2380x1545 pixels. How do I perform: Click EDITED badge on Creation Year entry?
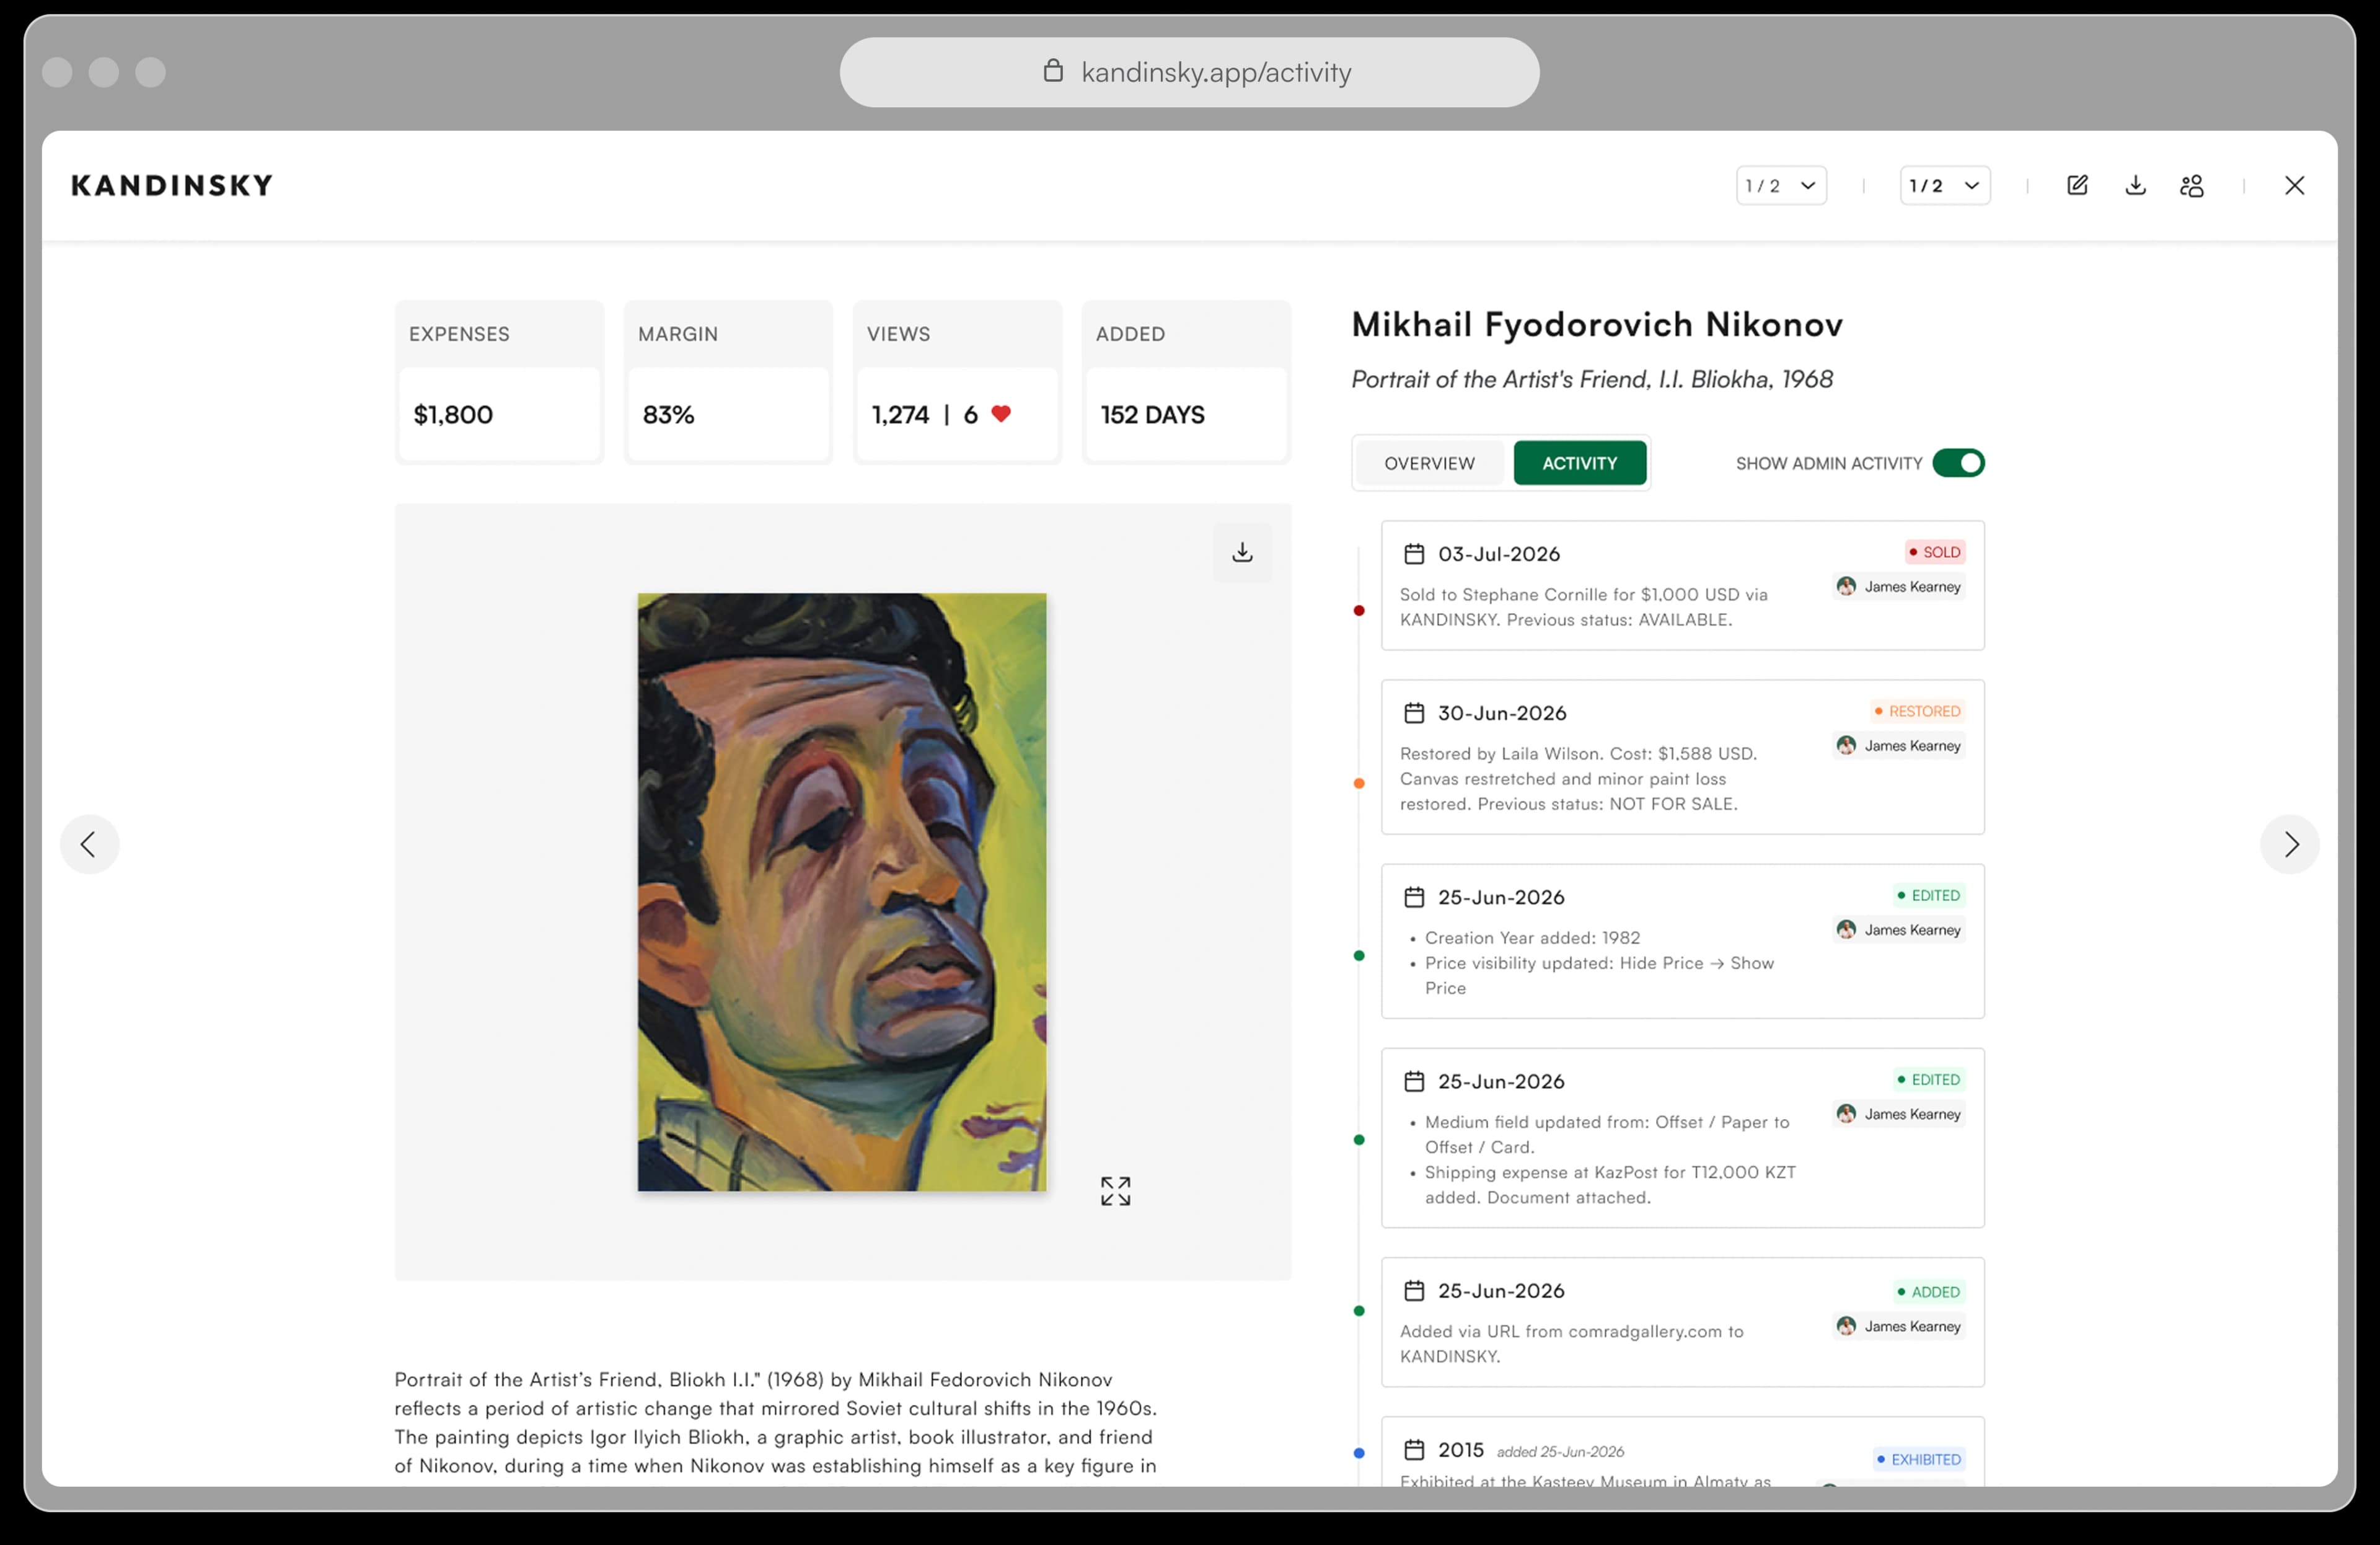point(1928,895)
